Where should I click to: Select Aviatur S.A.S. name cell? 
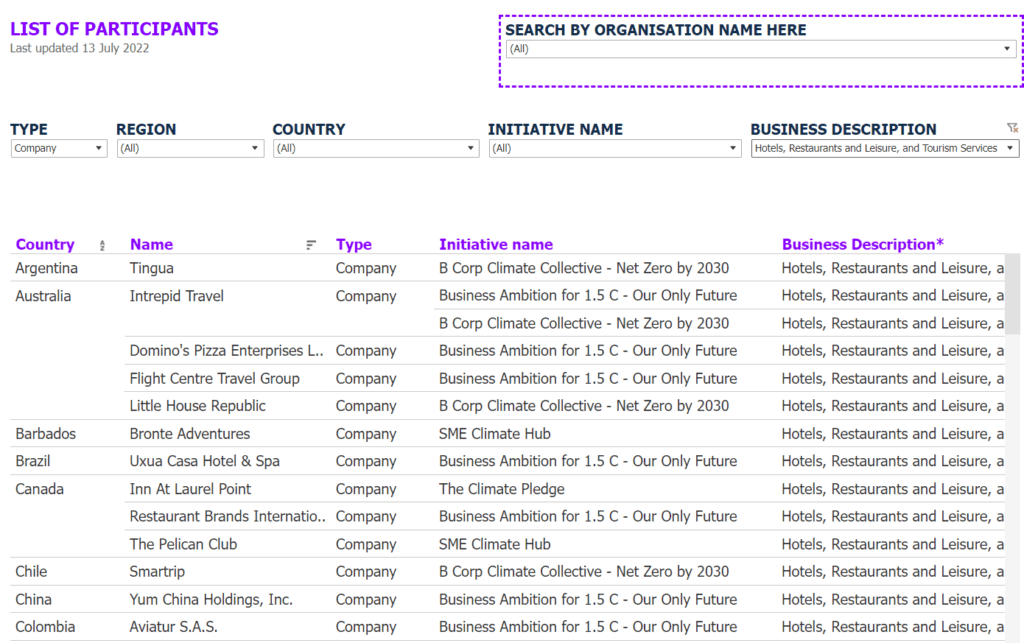pos(173,627)
